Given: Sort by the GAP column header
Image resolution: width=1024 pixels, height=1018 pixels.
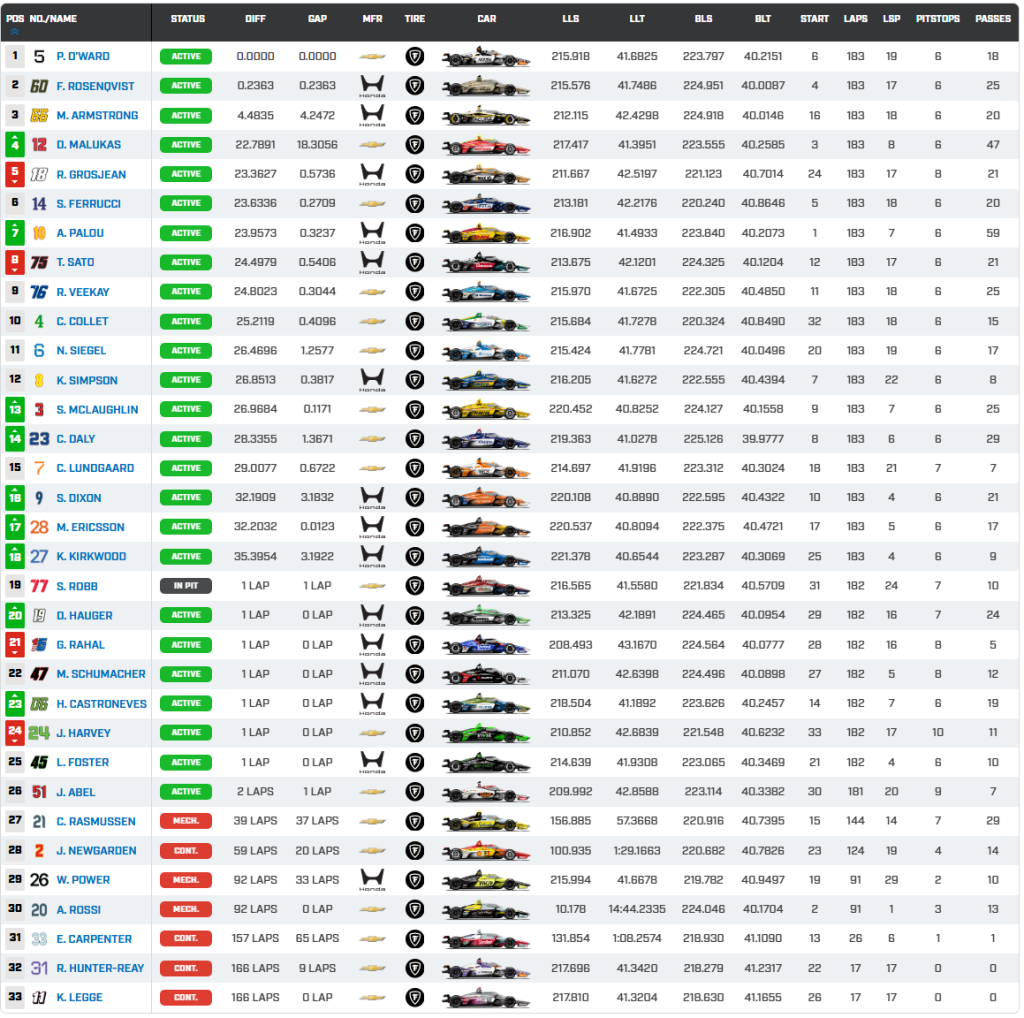Looking at the screenshot, I should [317, 19].
